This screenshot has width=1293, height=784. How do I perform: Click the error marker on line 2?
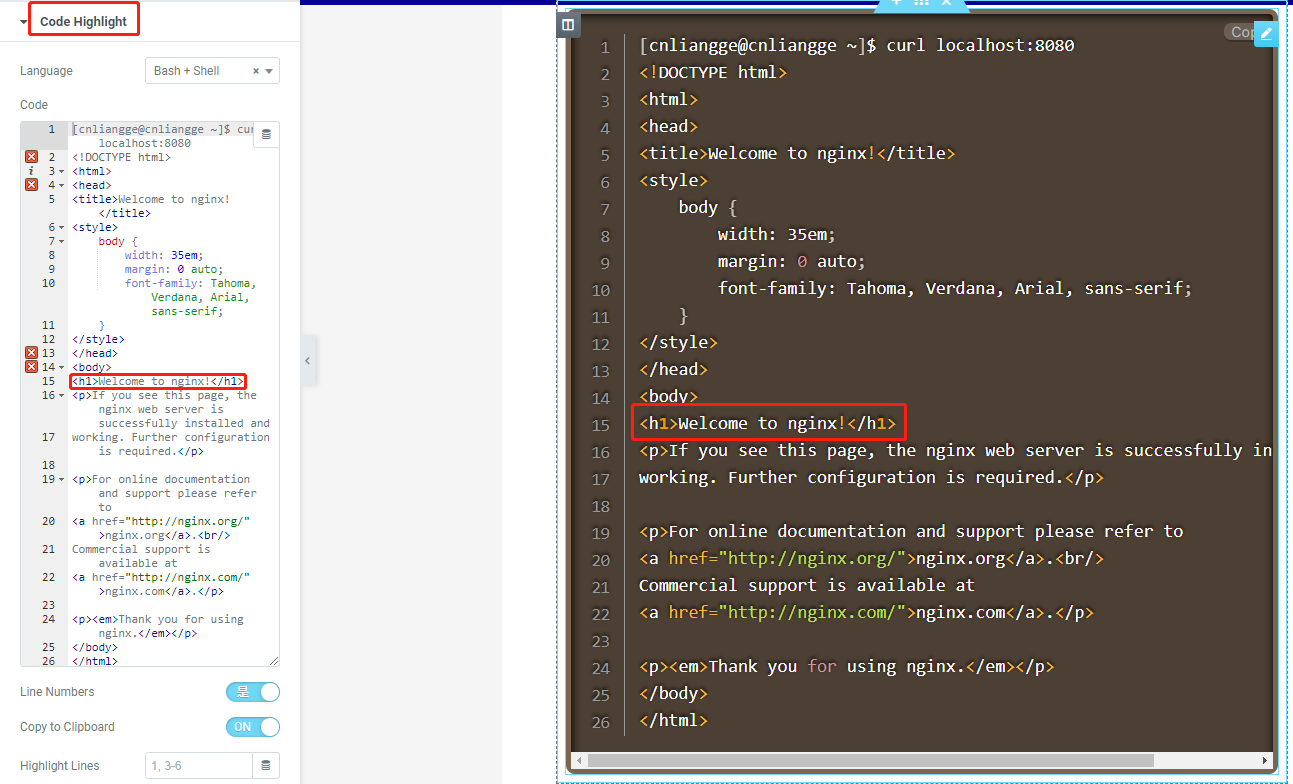click(x=31, y=157)
